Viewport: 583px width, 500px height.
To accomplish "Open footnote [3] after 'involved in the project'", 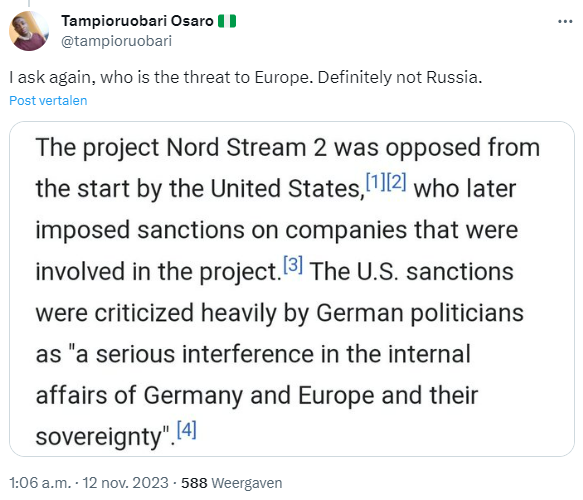I will pos(293,265).
